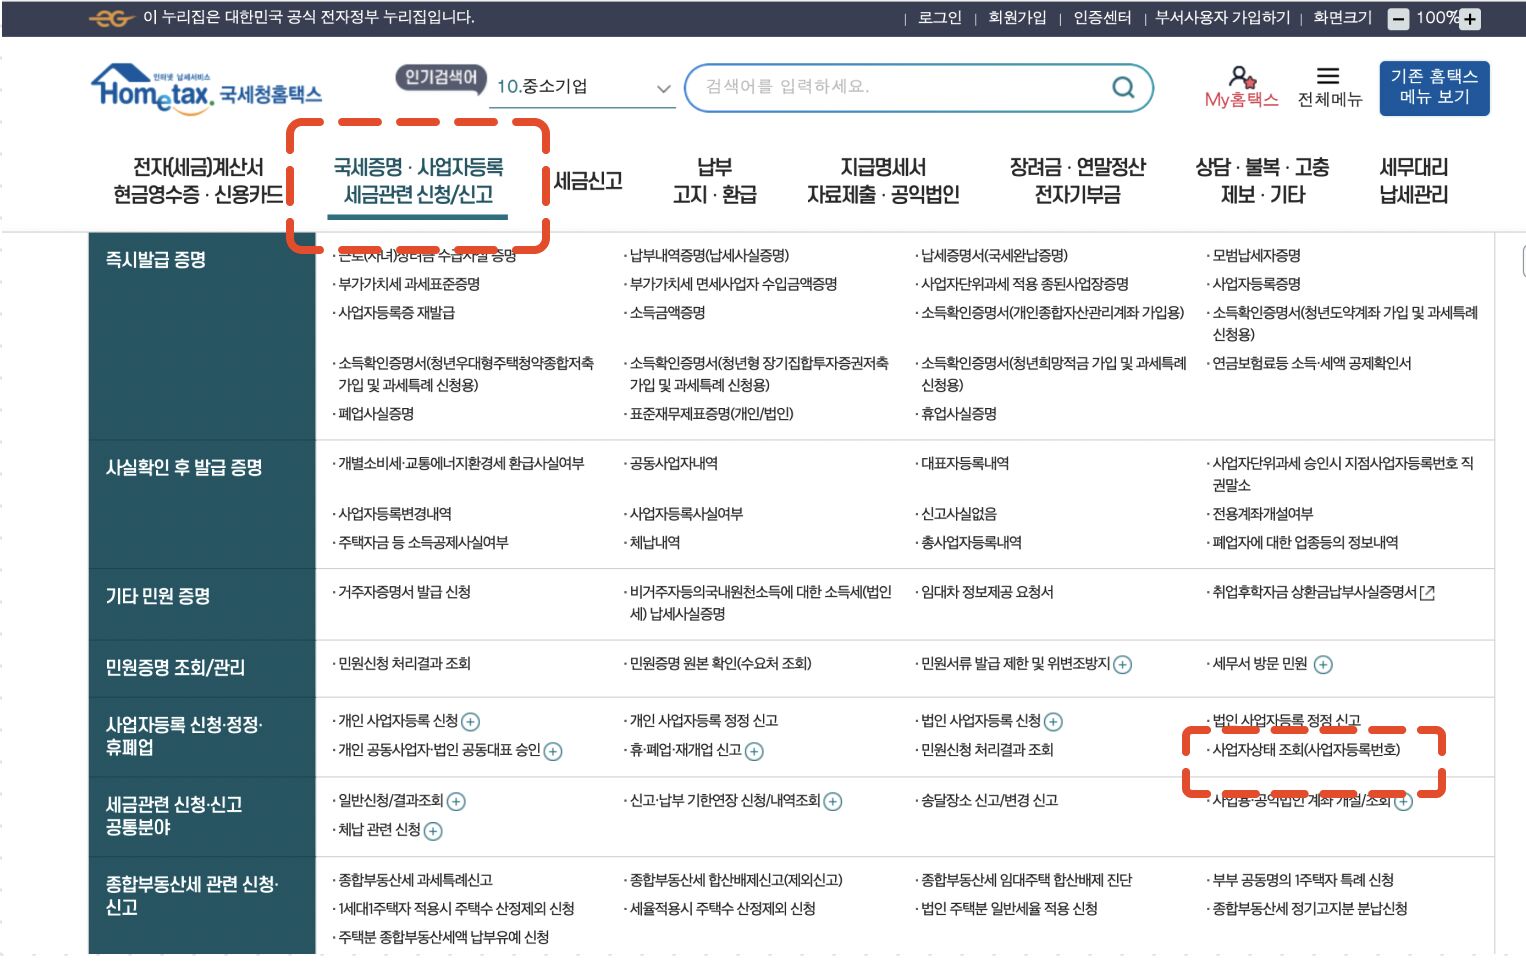
Task: Open 전체메뉴 hamburger menu
Action: coord(1328,77)
